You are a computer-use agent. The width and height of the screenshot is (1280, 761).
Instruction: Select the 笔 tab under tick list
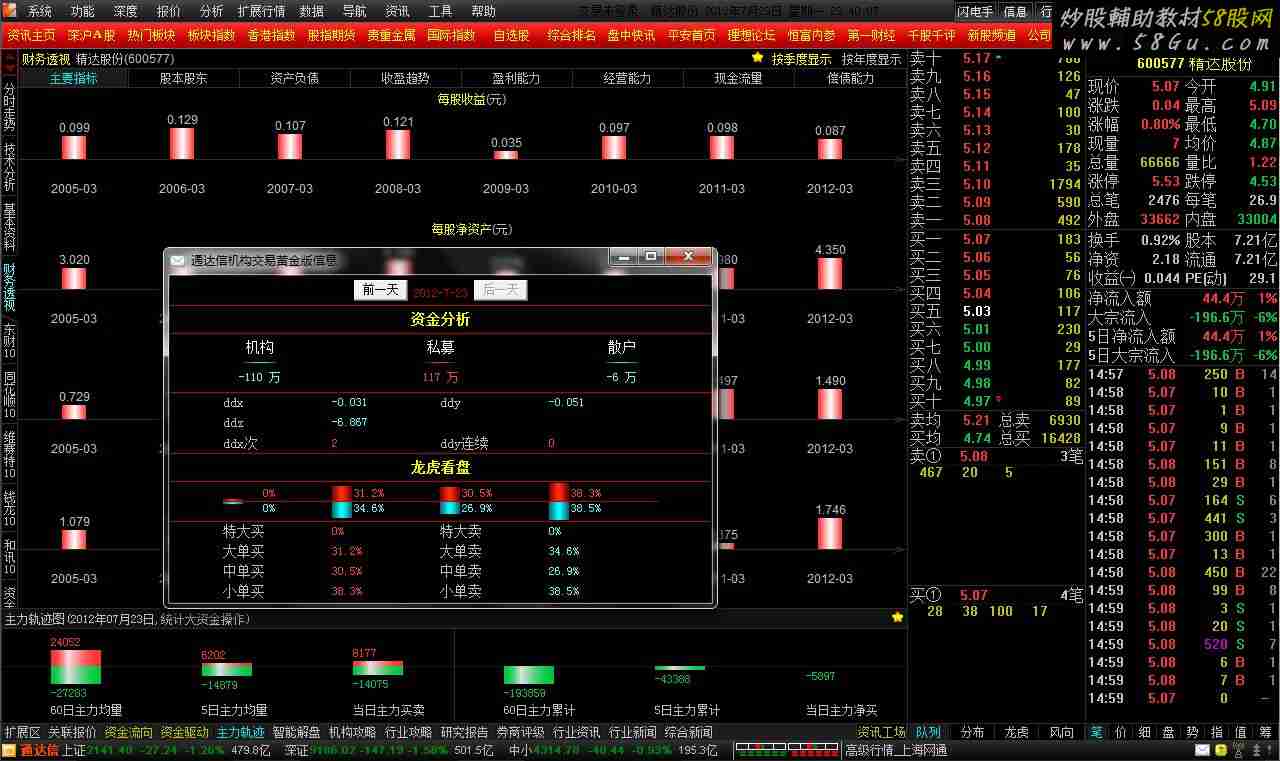1095,732
